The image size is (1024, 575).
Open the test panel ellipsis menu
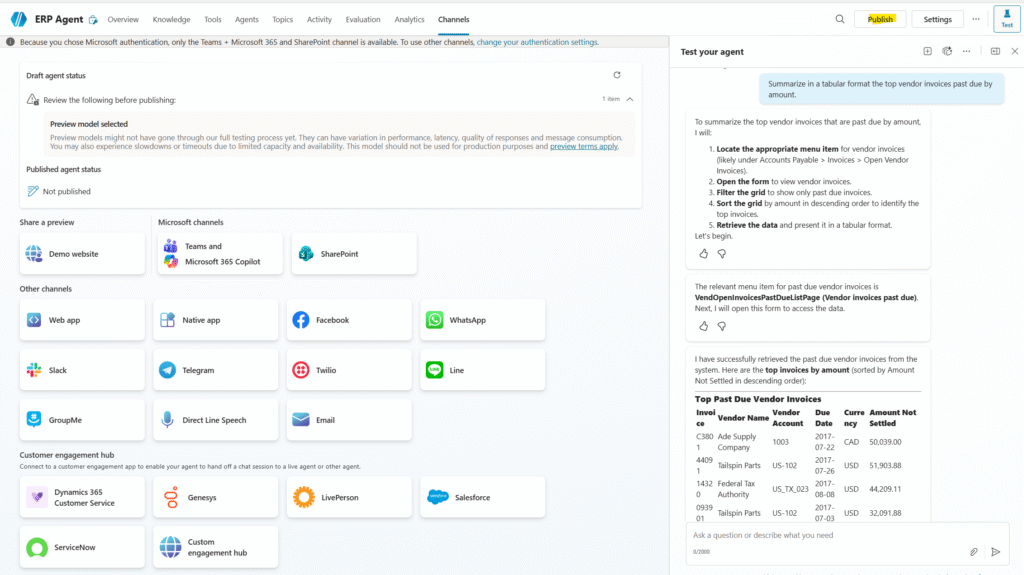coord(965,51)
